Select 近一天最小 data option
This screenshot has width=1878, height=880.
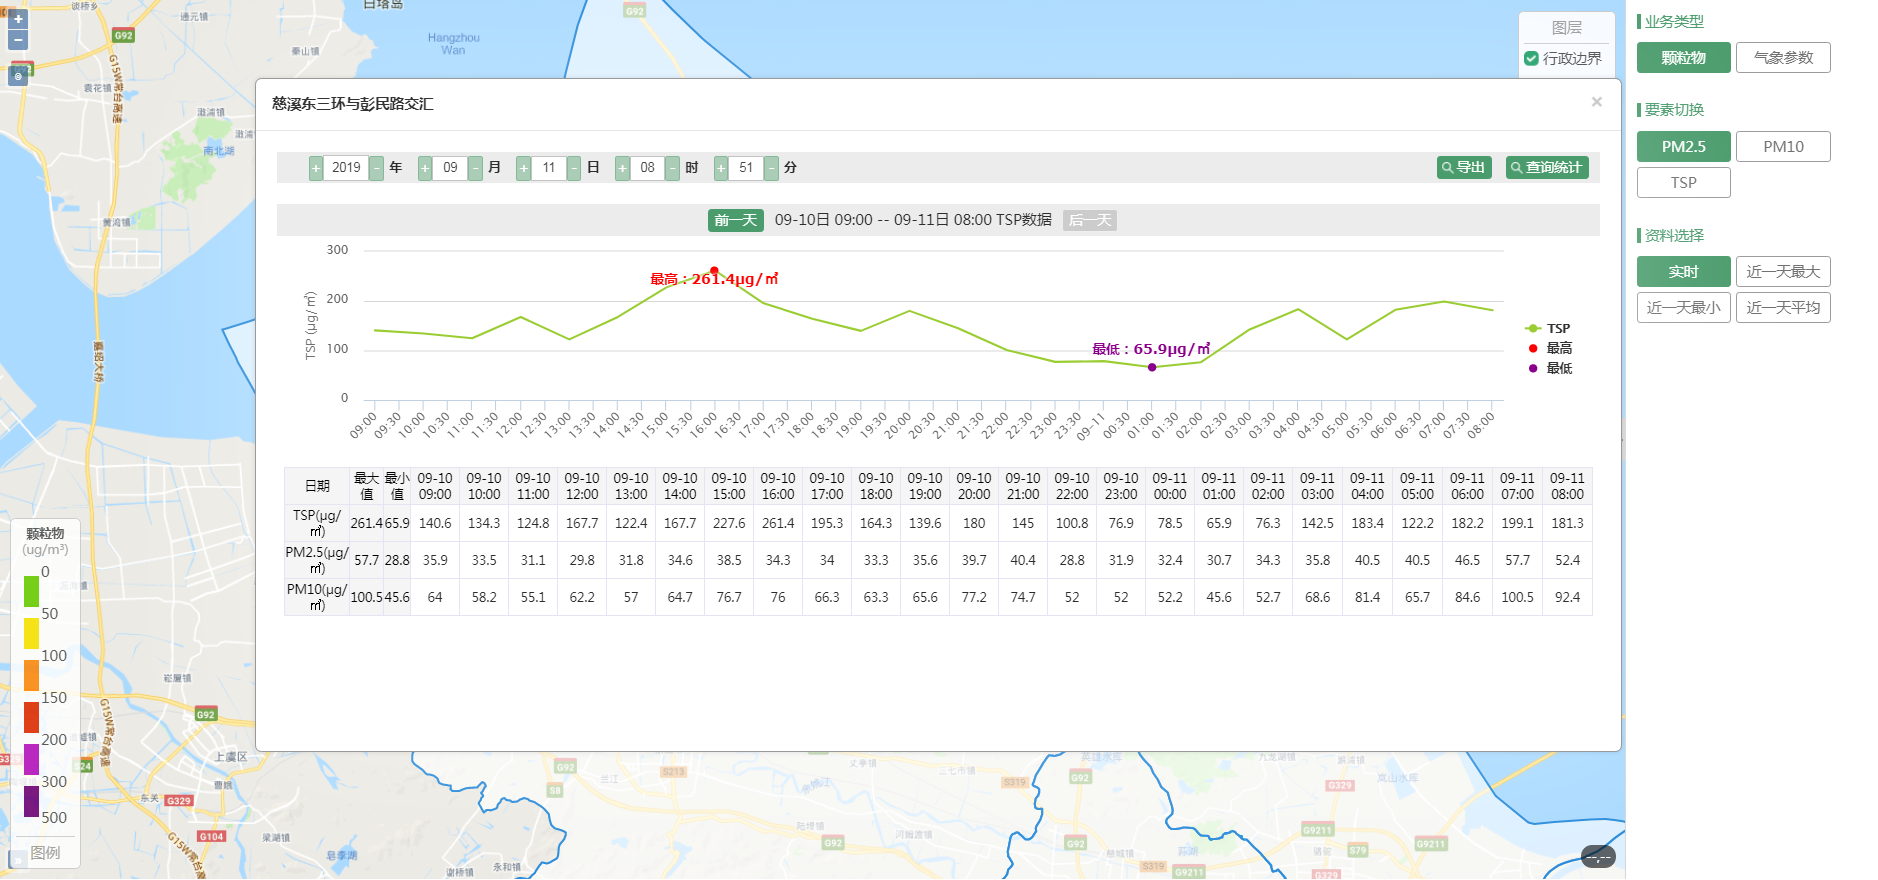[1684, 308]
